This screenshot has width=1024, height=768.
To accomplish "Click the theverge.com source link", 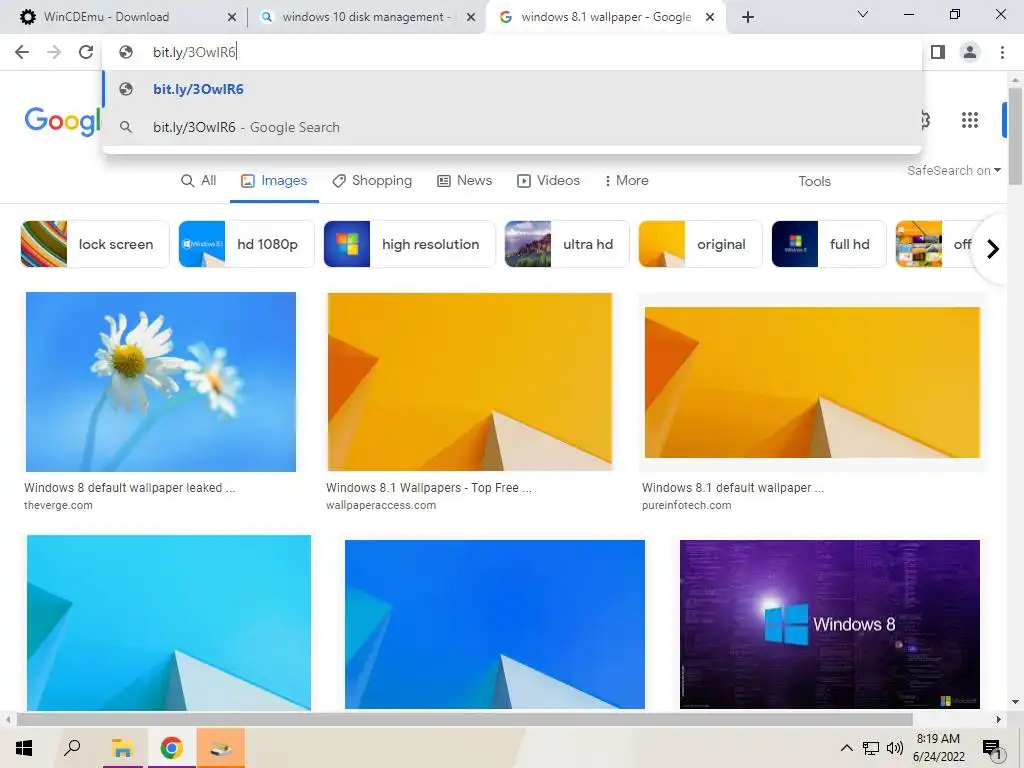I will (58, 505).
